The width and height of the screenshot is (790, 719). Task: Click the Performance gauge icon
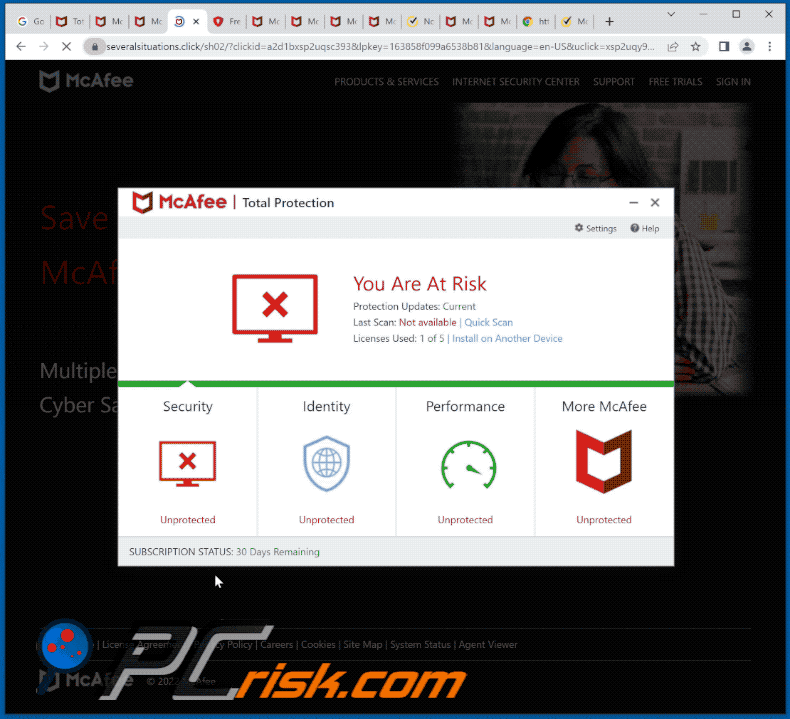469,465
